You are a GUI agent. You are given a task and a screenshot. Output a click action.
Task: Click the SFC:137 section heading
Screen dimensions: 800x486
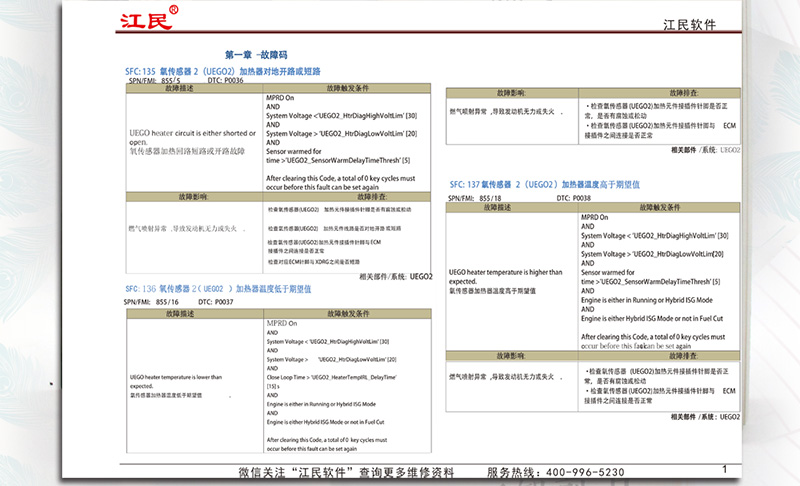tap(551, 186)
